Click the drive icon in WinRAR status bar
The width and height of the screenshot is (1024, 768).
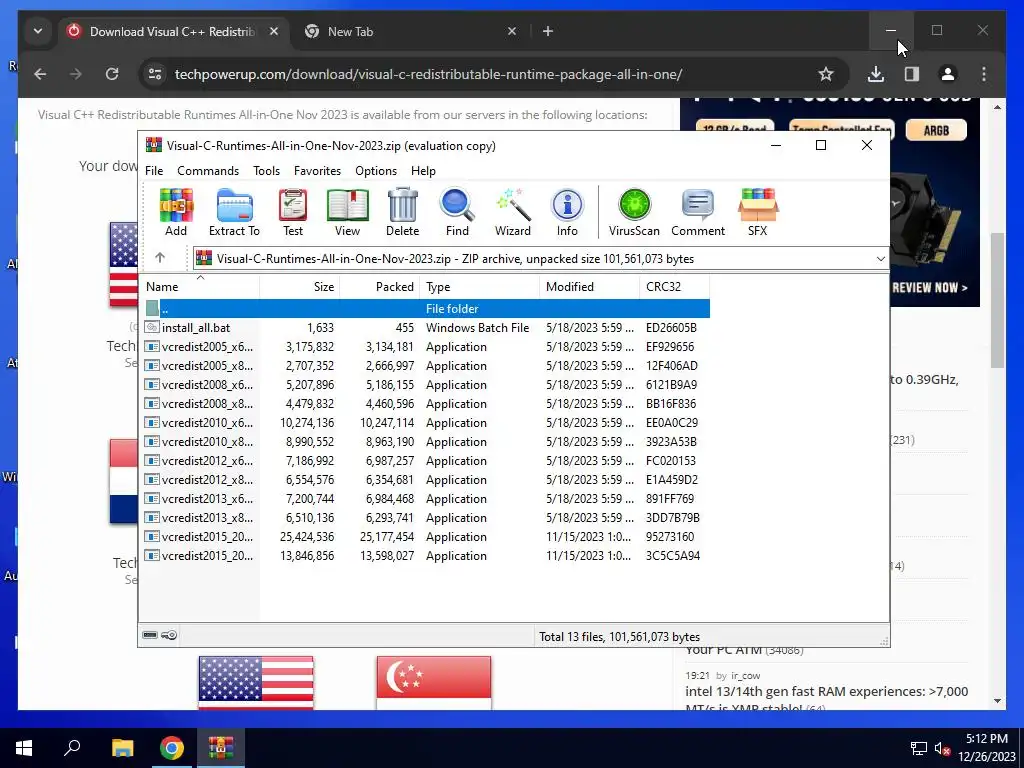pyautogui.click(x=150, y=635)
